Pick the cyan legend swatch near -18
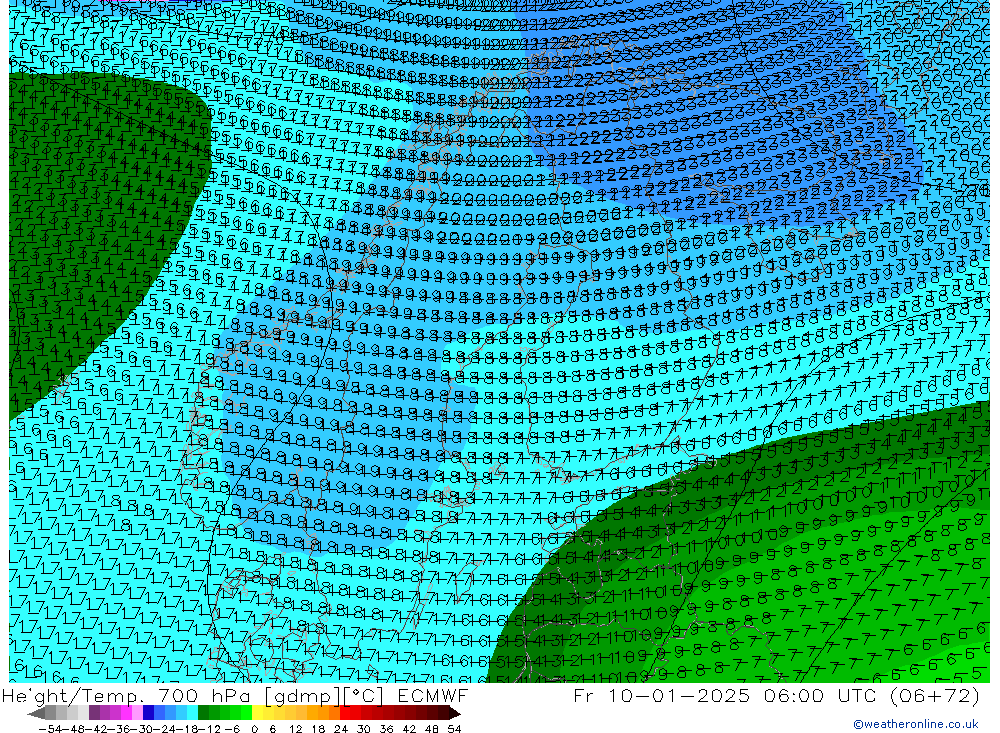 [x=193, y=713]
